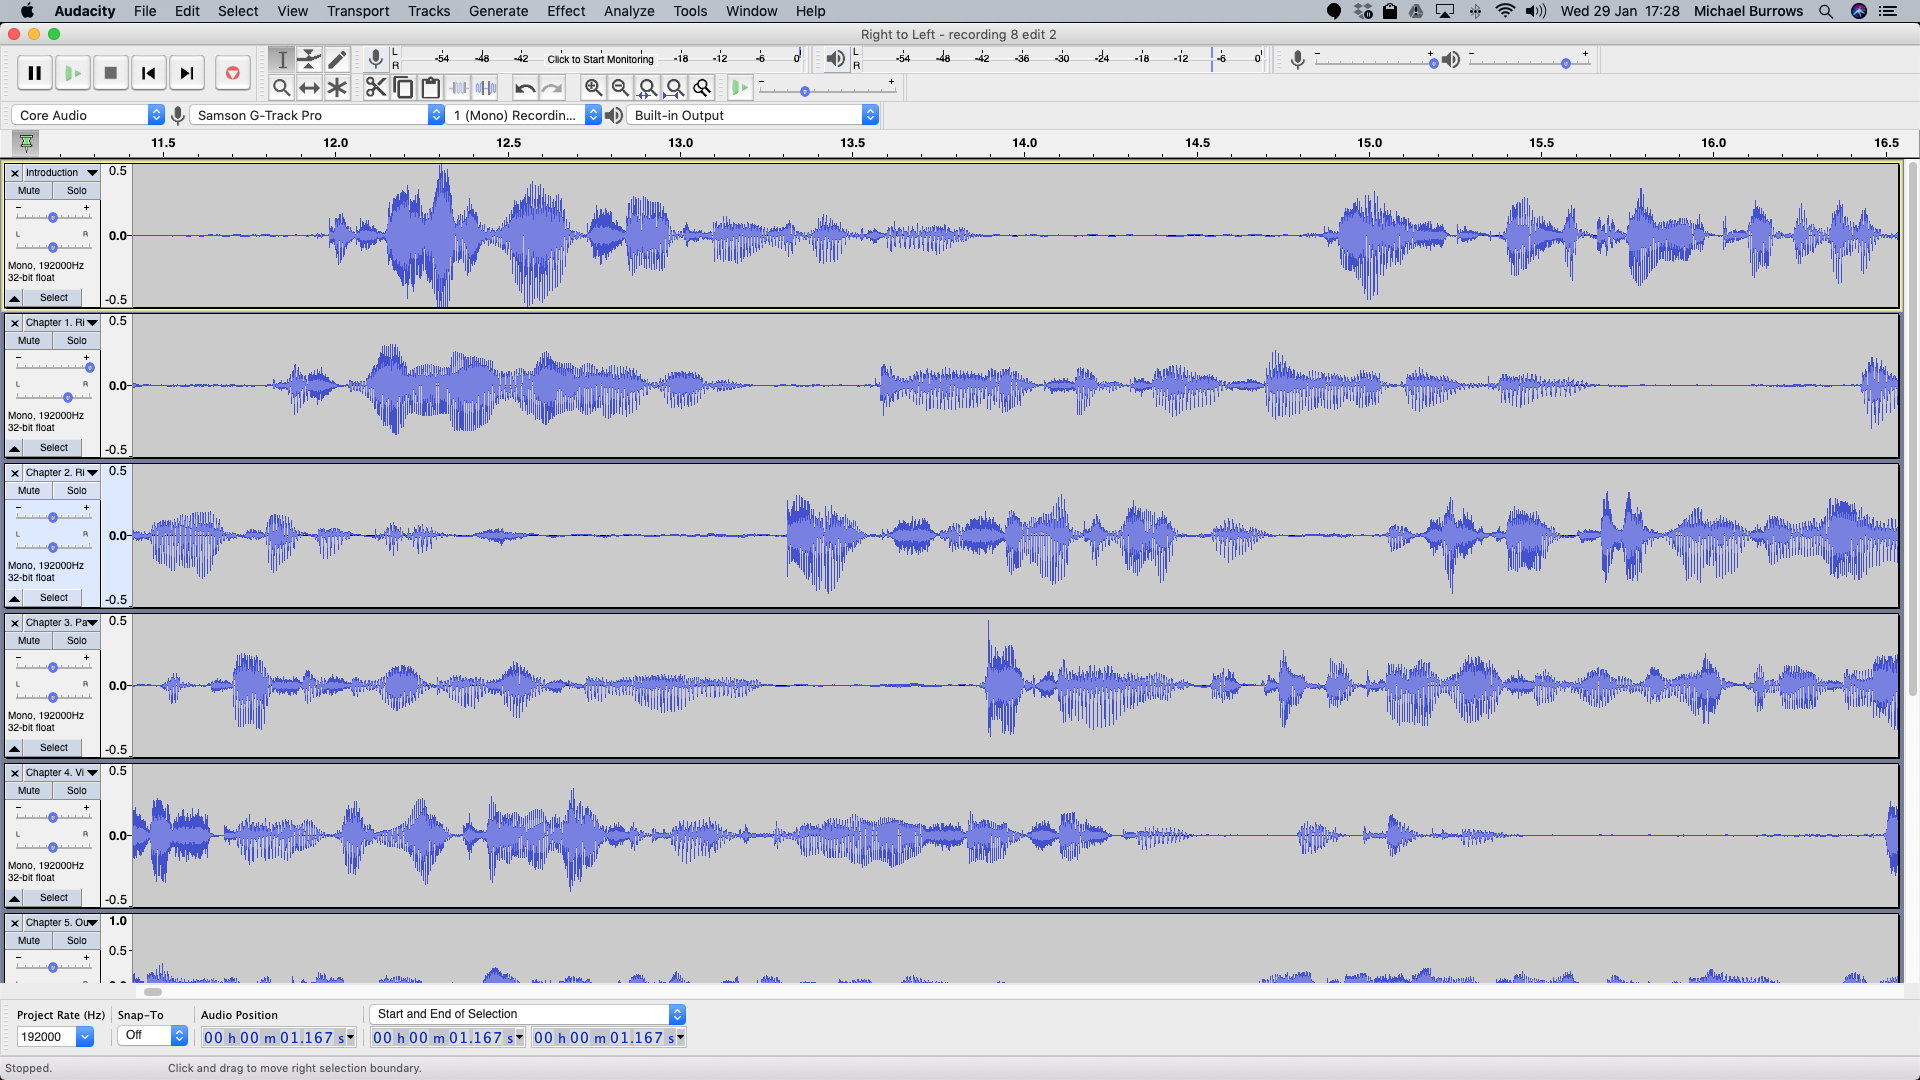Mute the Introduction track
Image resolution: width=1920 pixels, height=1080 pixels.
point(27,190)
